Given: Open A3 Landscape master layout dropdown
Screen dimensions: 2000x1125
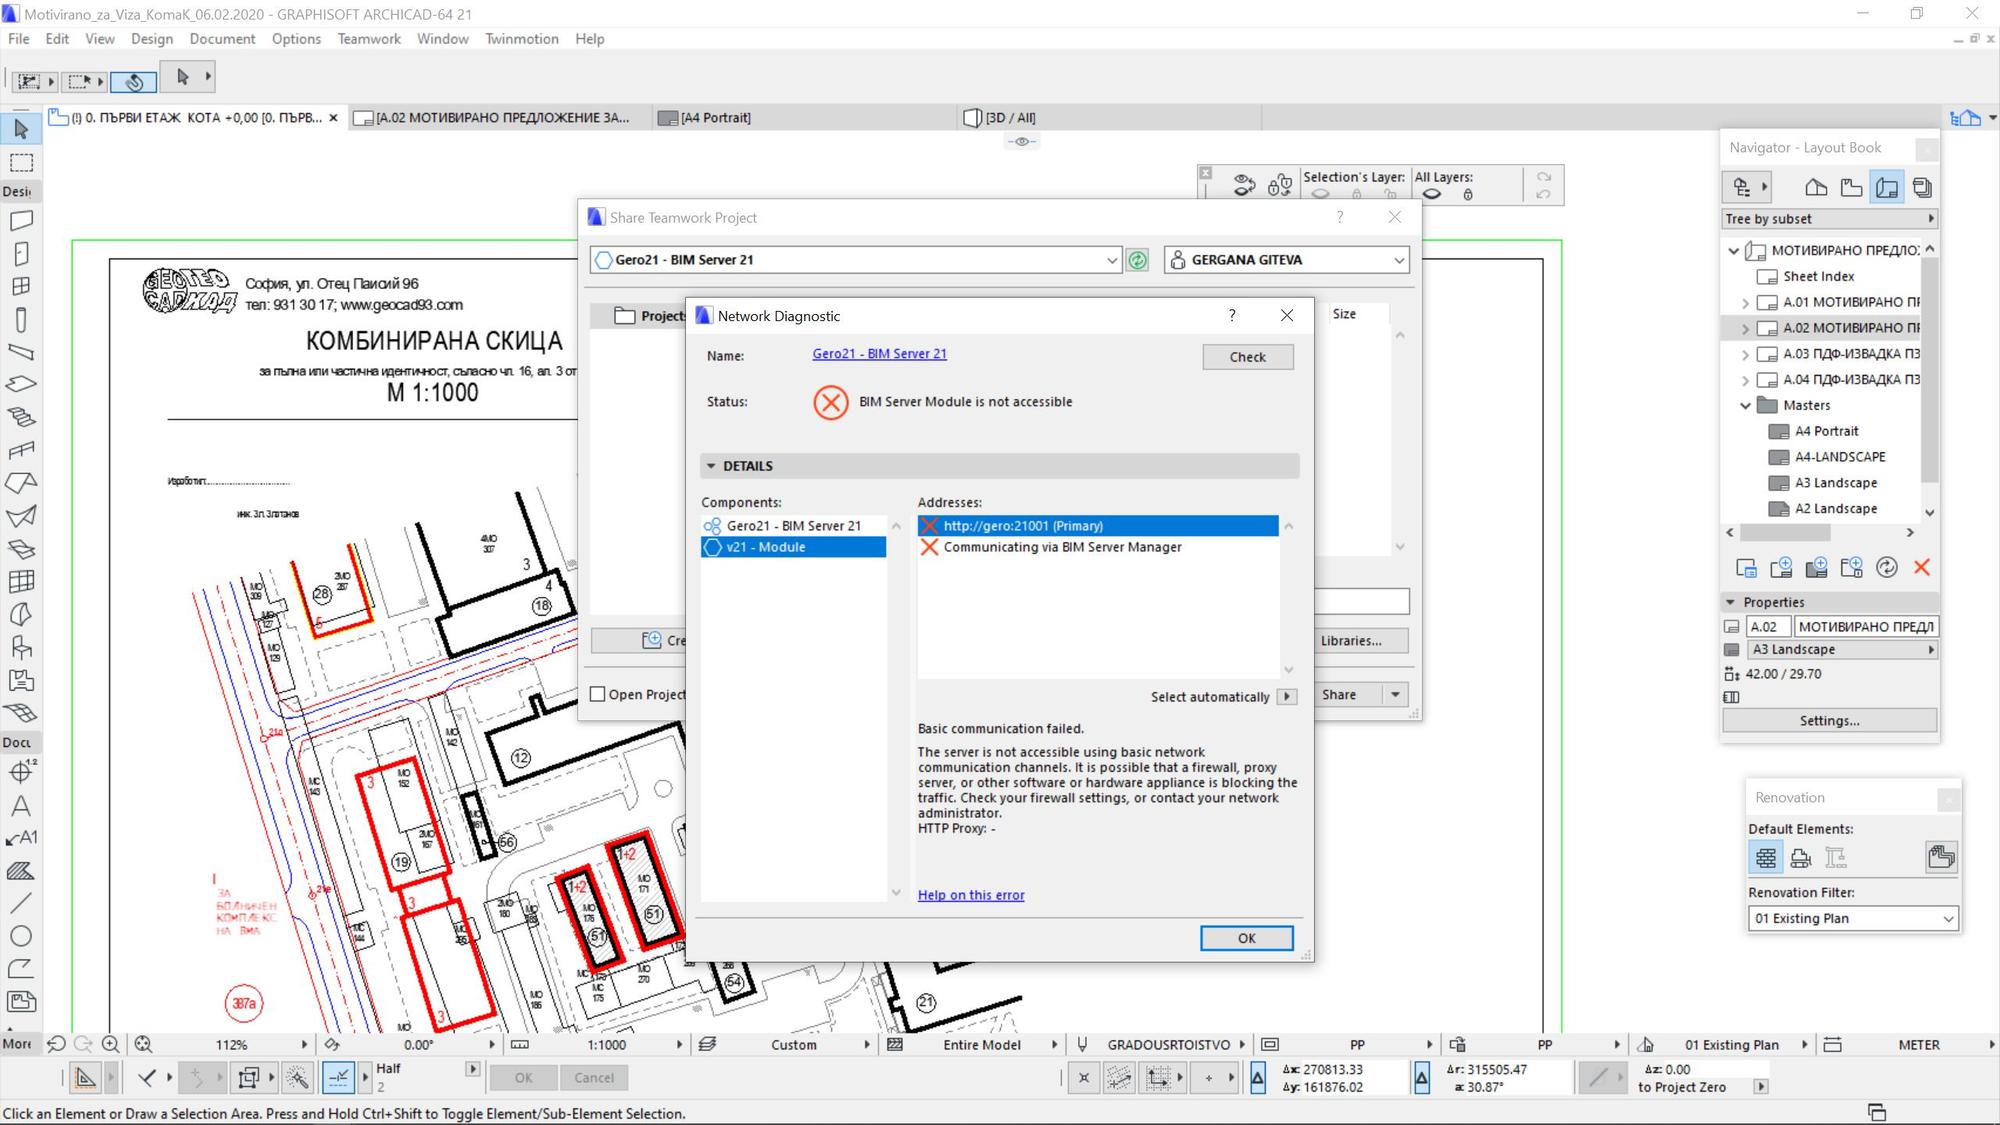Looking at the screenshot, I should 1842,650.
